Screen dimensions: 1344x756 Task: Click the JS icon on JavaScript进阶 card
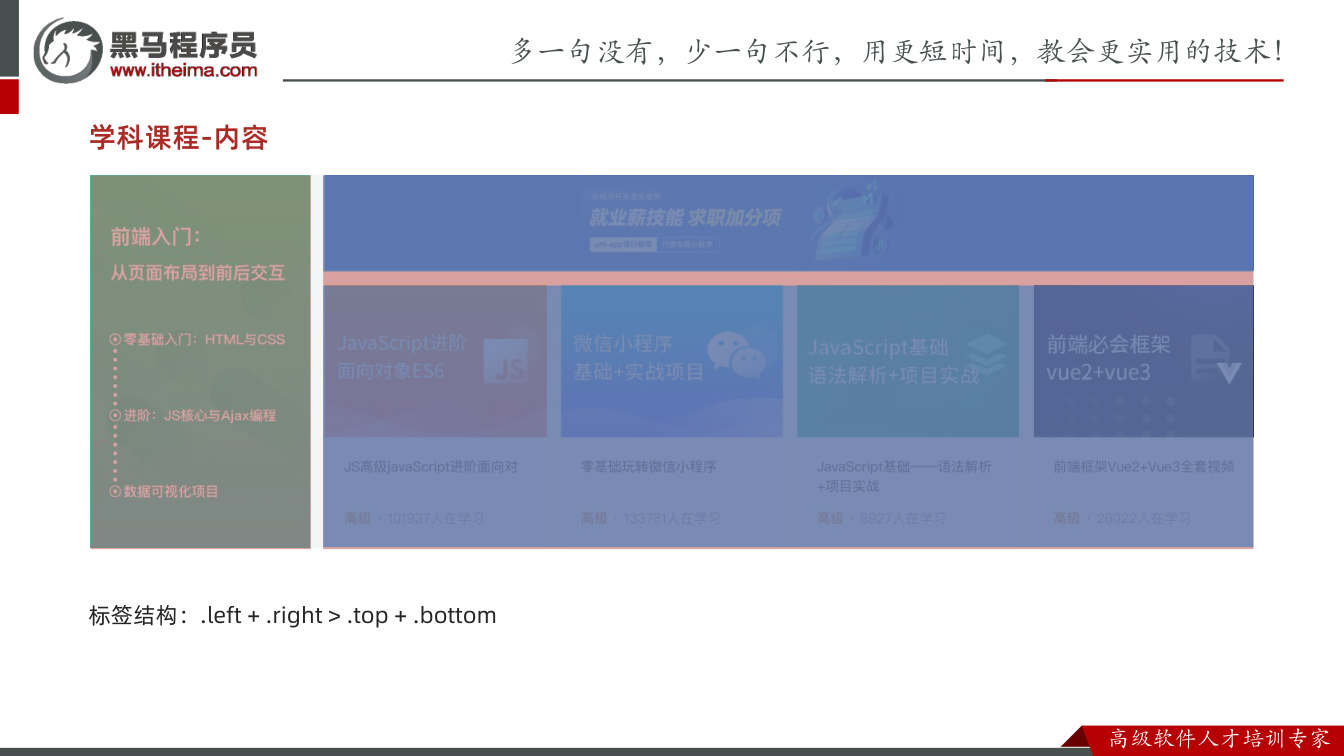coord(506,362)
